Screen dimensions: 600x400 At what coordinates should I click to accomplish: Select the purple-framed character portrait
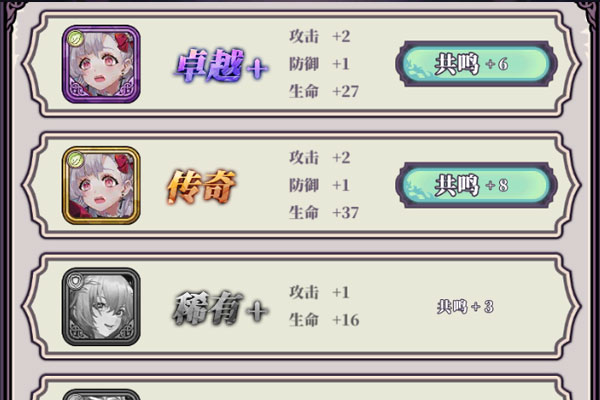(101, 64)
